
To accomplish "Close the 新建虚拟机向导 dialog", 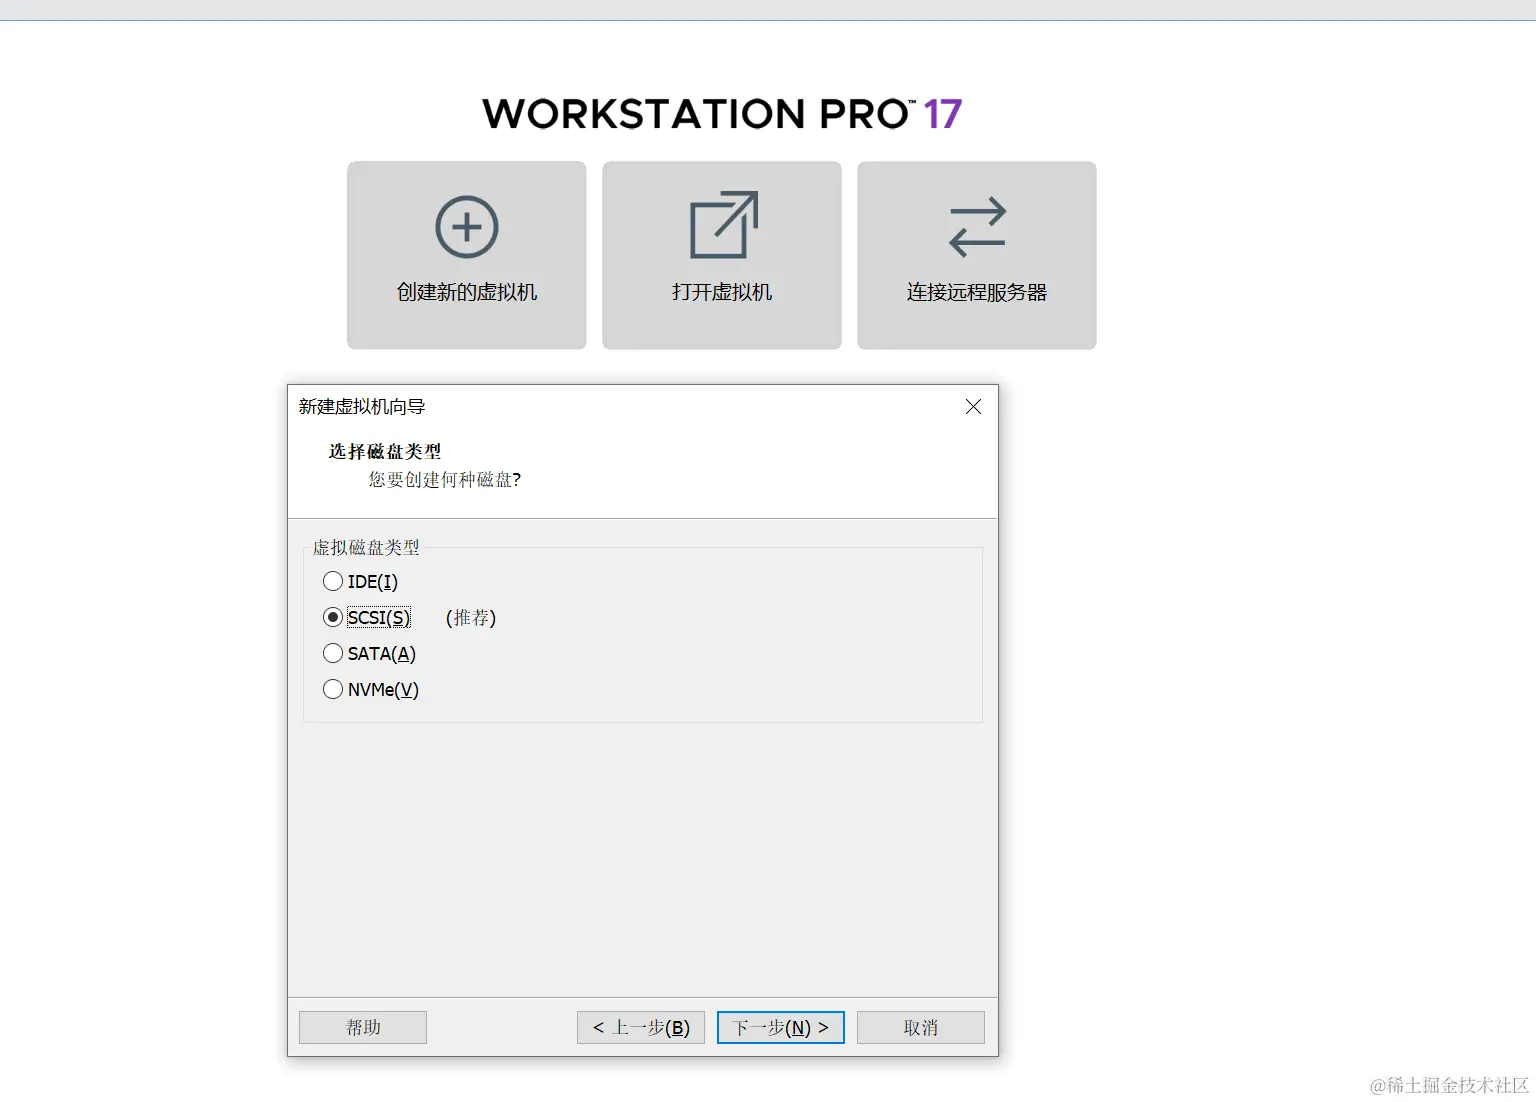I will pyautogui.click(x=973, y=406).
